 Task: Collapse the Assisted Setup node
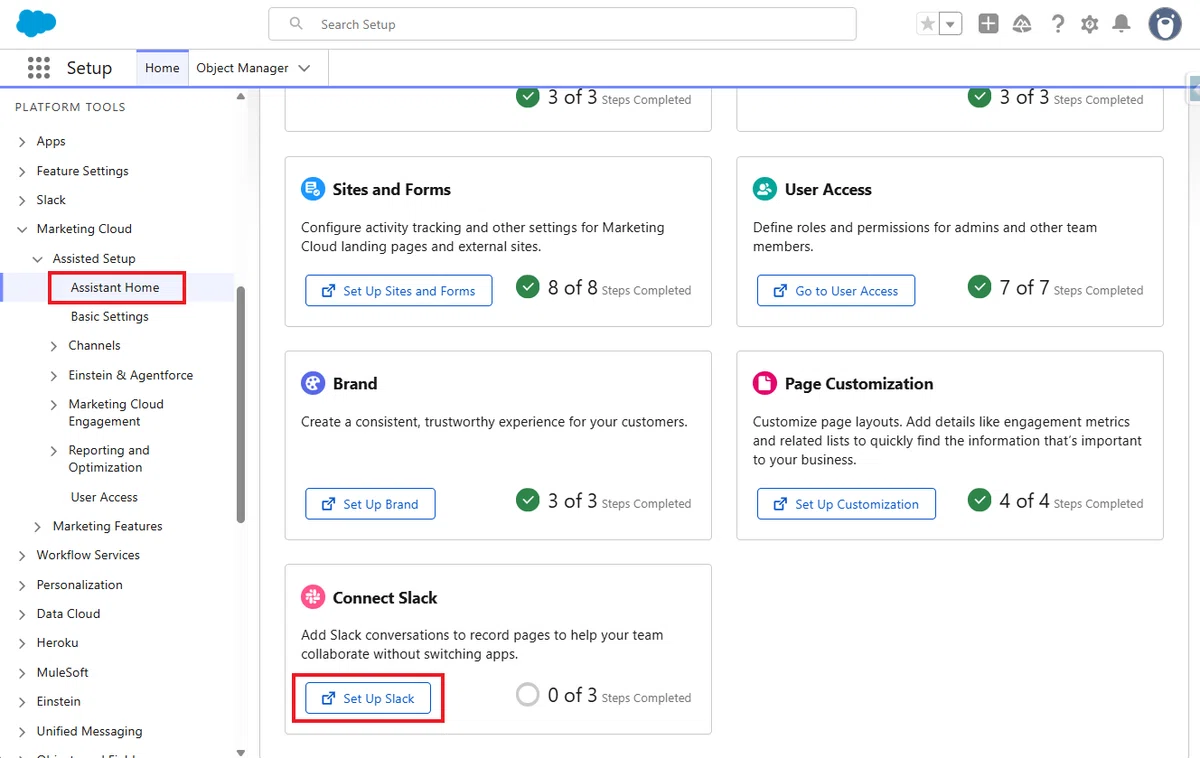tap(39, 259)
